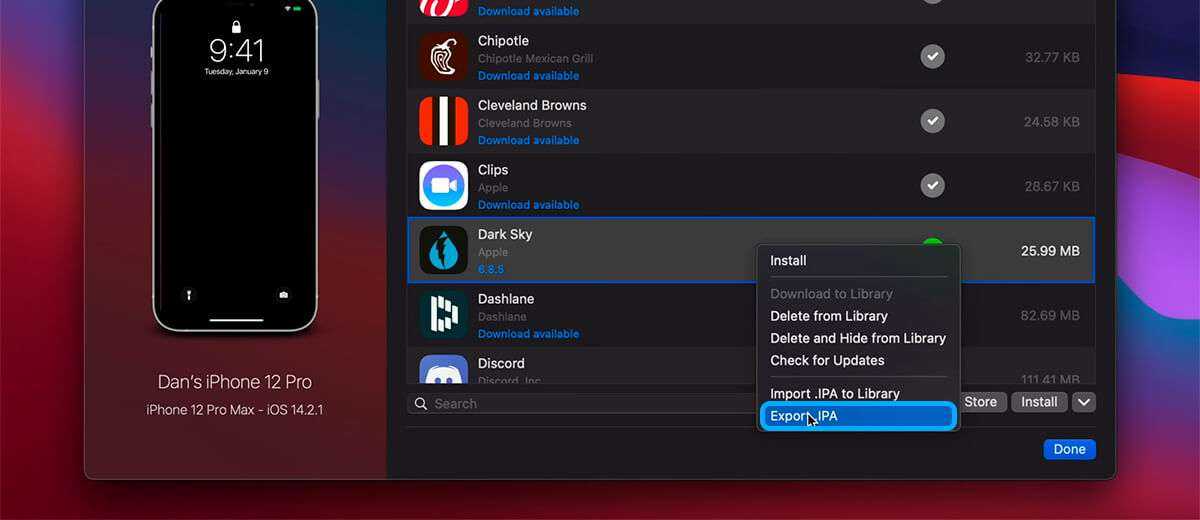
Task: Click the Chipotle app icon
Action: pos(443,57)
